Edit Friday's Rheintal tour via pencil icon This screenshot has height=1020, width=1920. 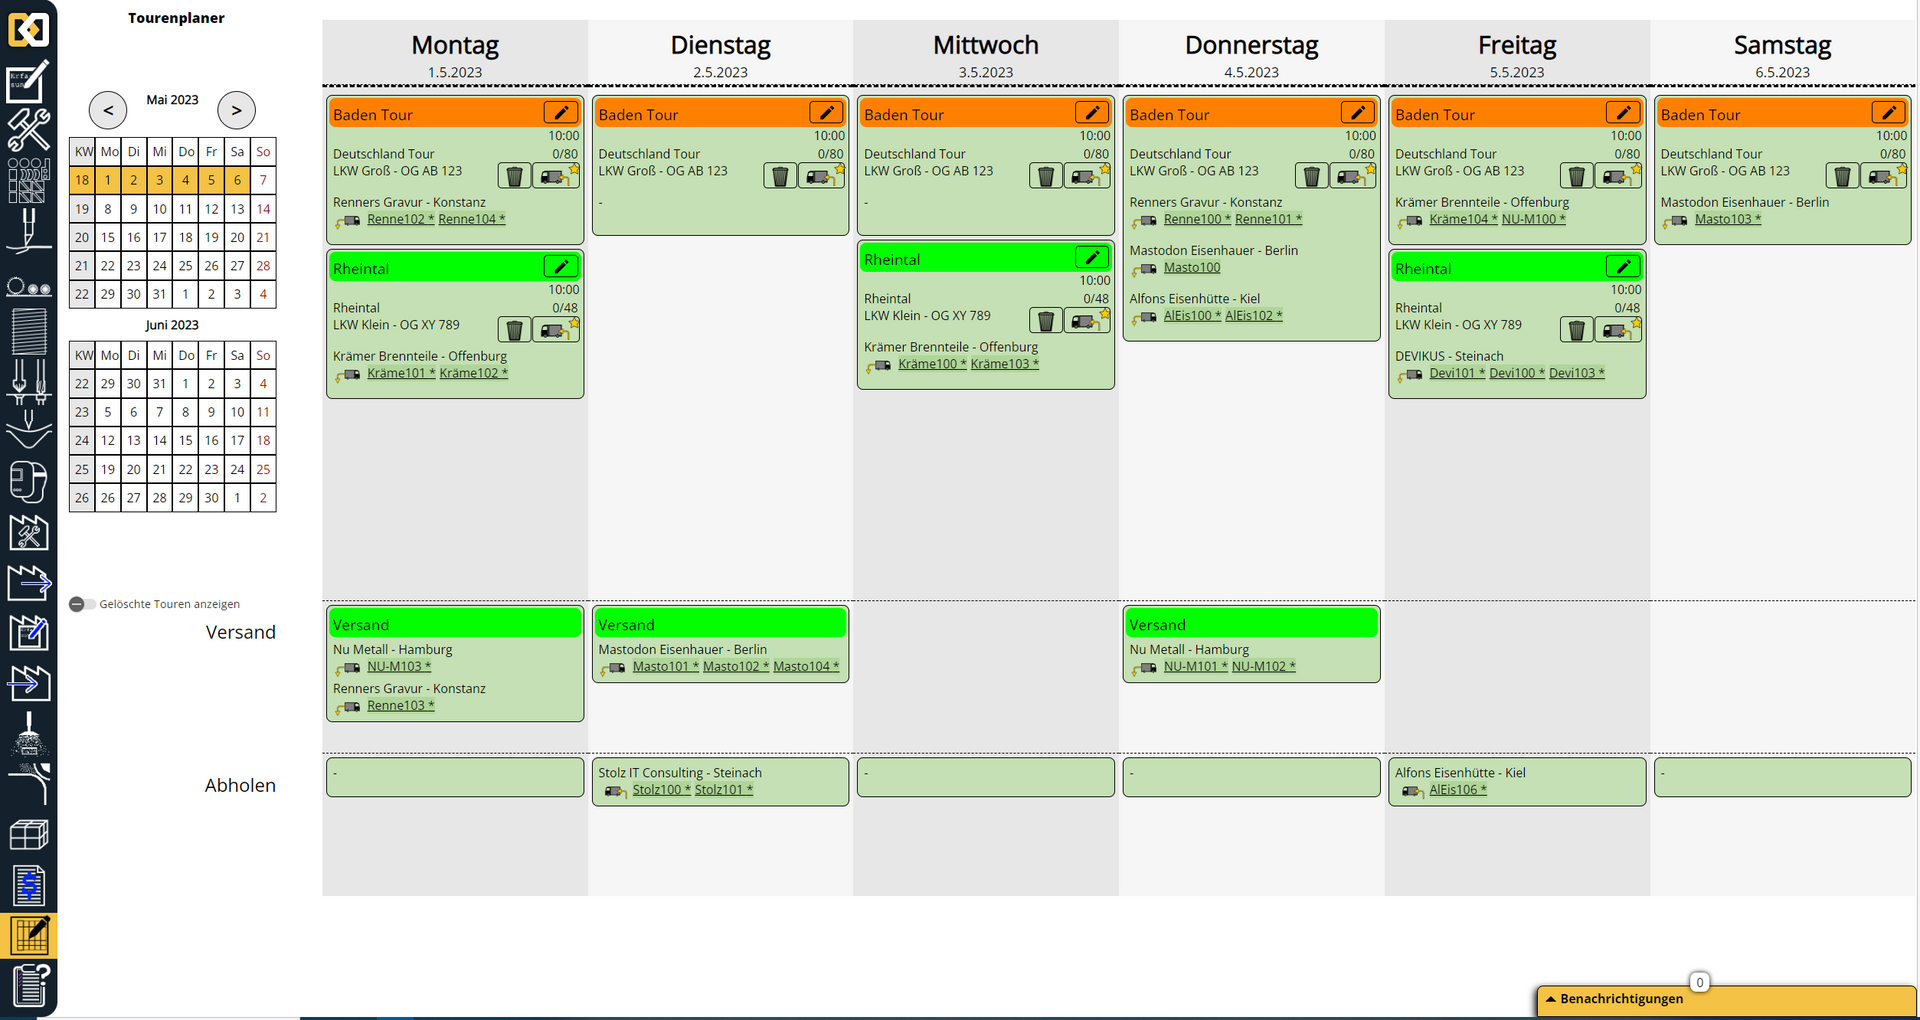tap(1623, 267)
